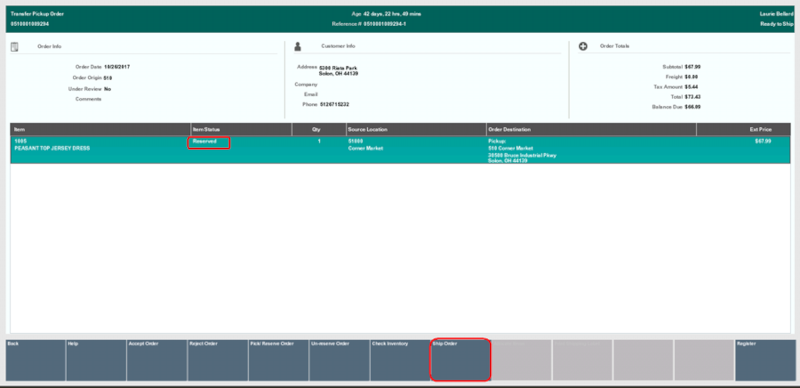
Task: Click the Under Review value No
Action: pos(108,89)
